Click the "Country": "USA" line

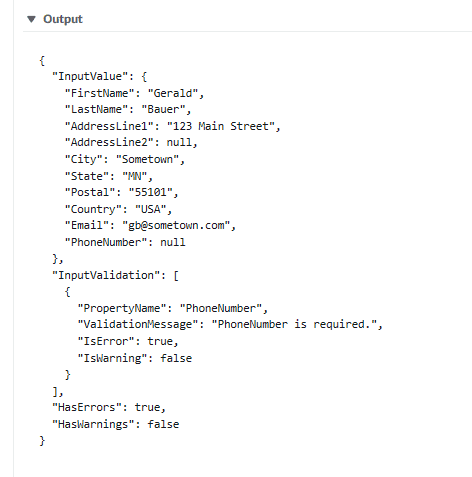[118, 209]
